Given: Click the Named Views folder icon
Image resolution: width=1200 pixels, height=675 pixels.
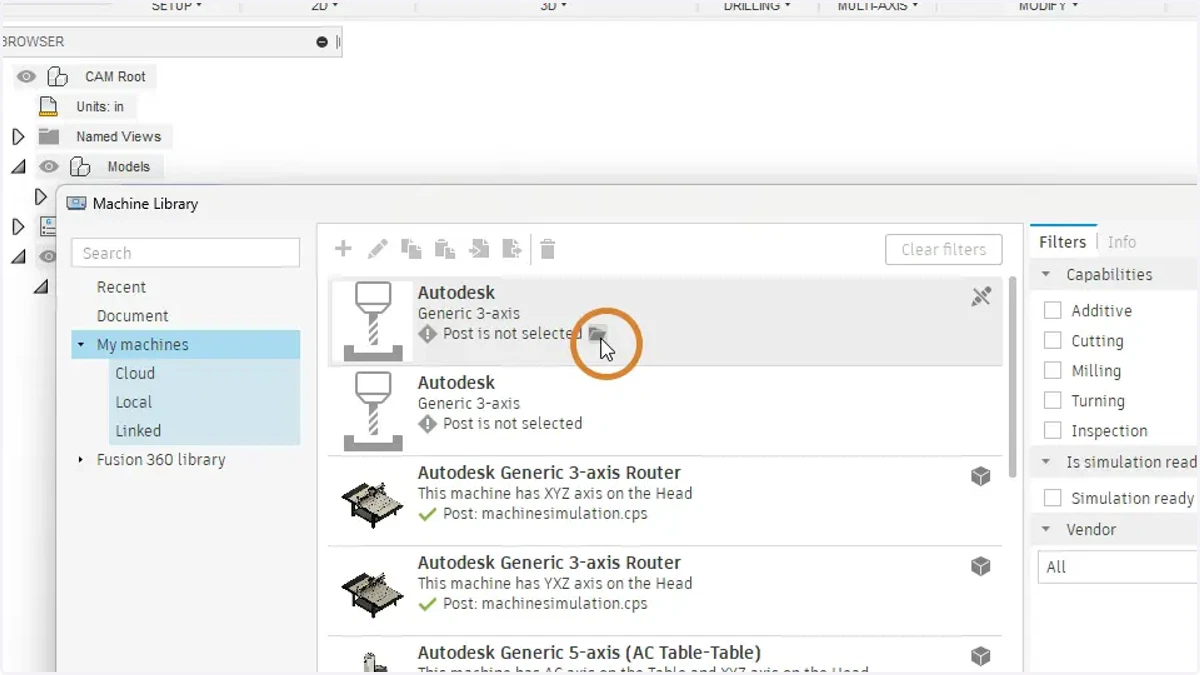Looking at the screenshot, I should pos(49,136).
